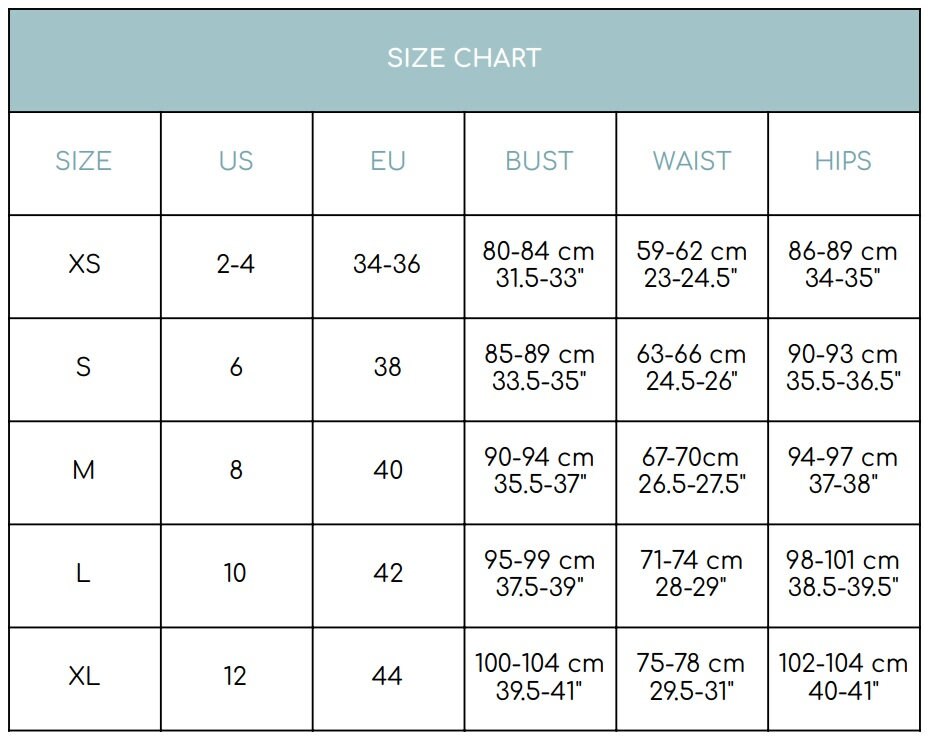This screenshot has width=930, height=742.
Task: Select the US column header
Action: click(x=237, y=163)
